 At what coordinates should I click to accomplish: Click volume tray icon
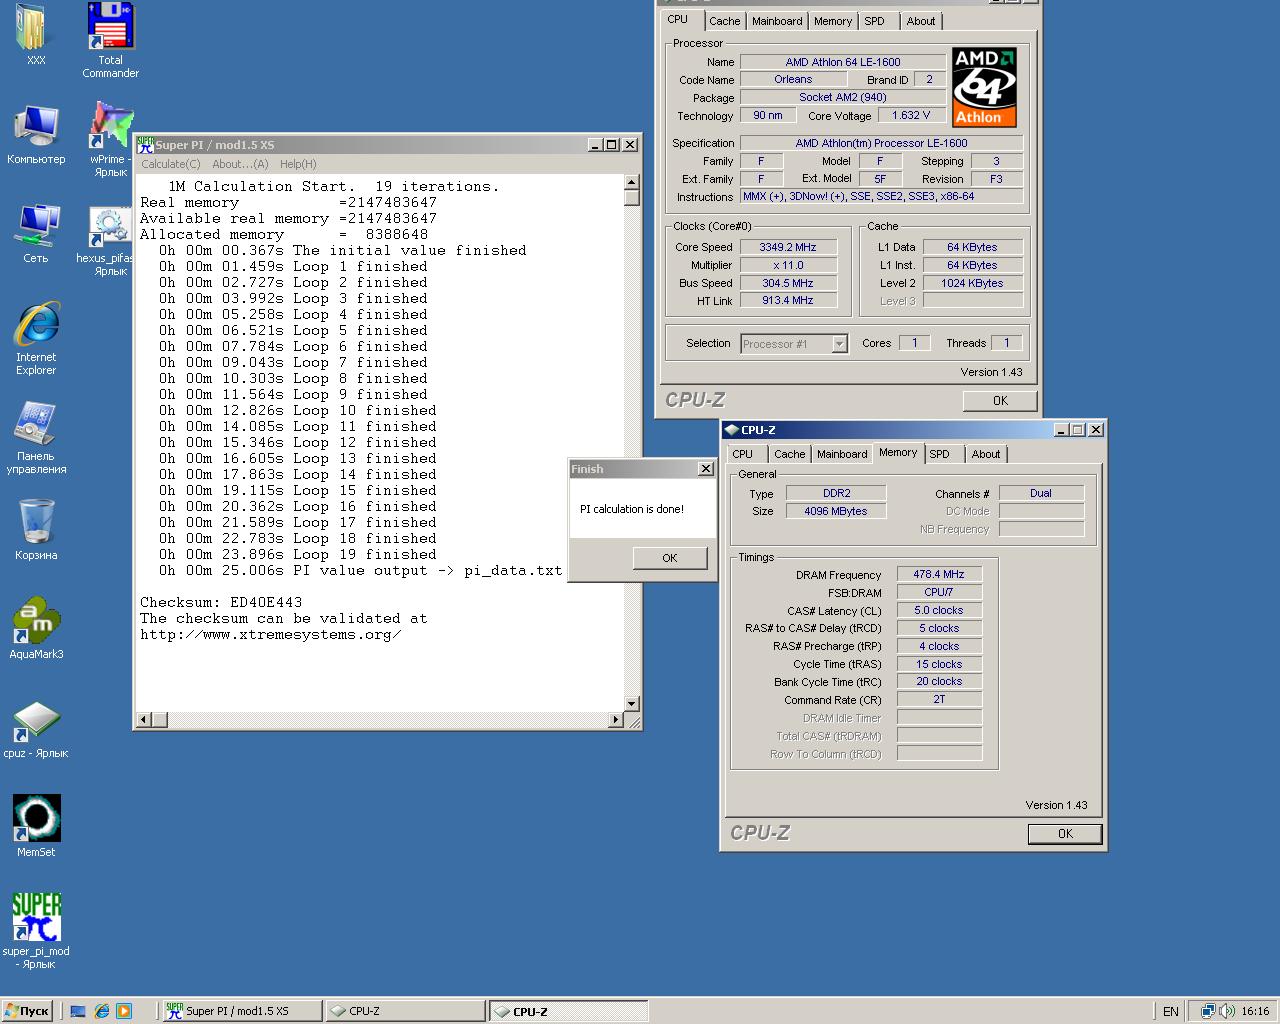1227,1011
